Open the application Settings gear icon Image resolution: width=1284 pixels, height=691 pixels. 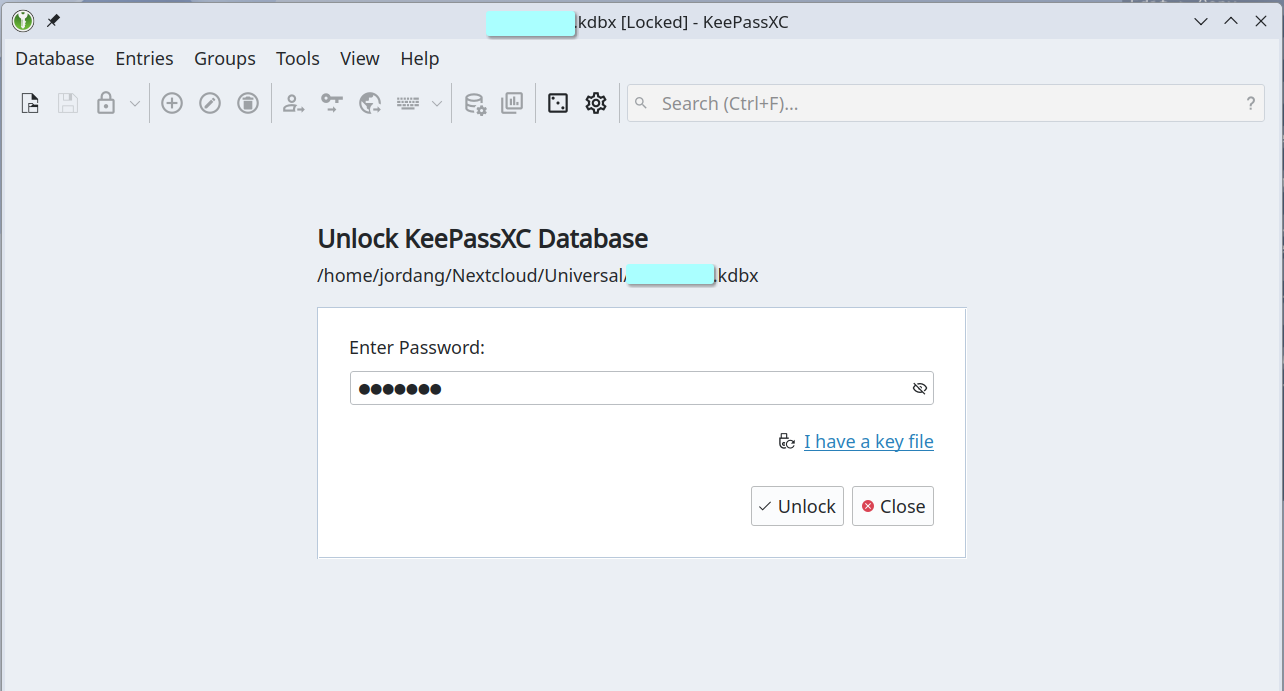click(596, 103)
